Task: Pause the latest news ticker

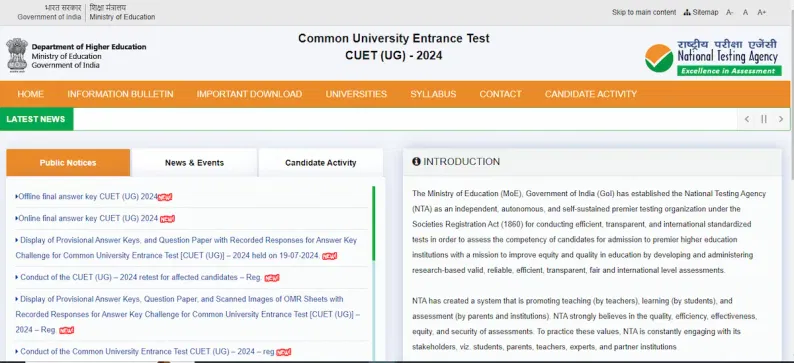Action: 764,119
